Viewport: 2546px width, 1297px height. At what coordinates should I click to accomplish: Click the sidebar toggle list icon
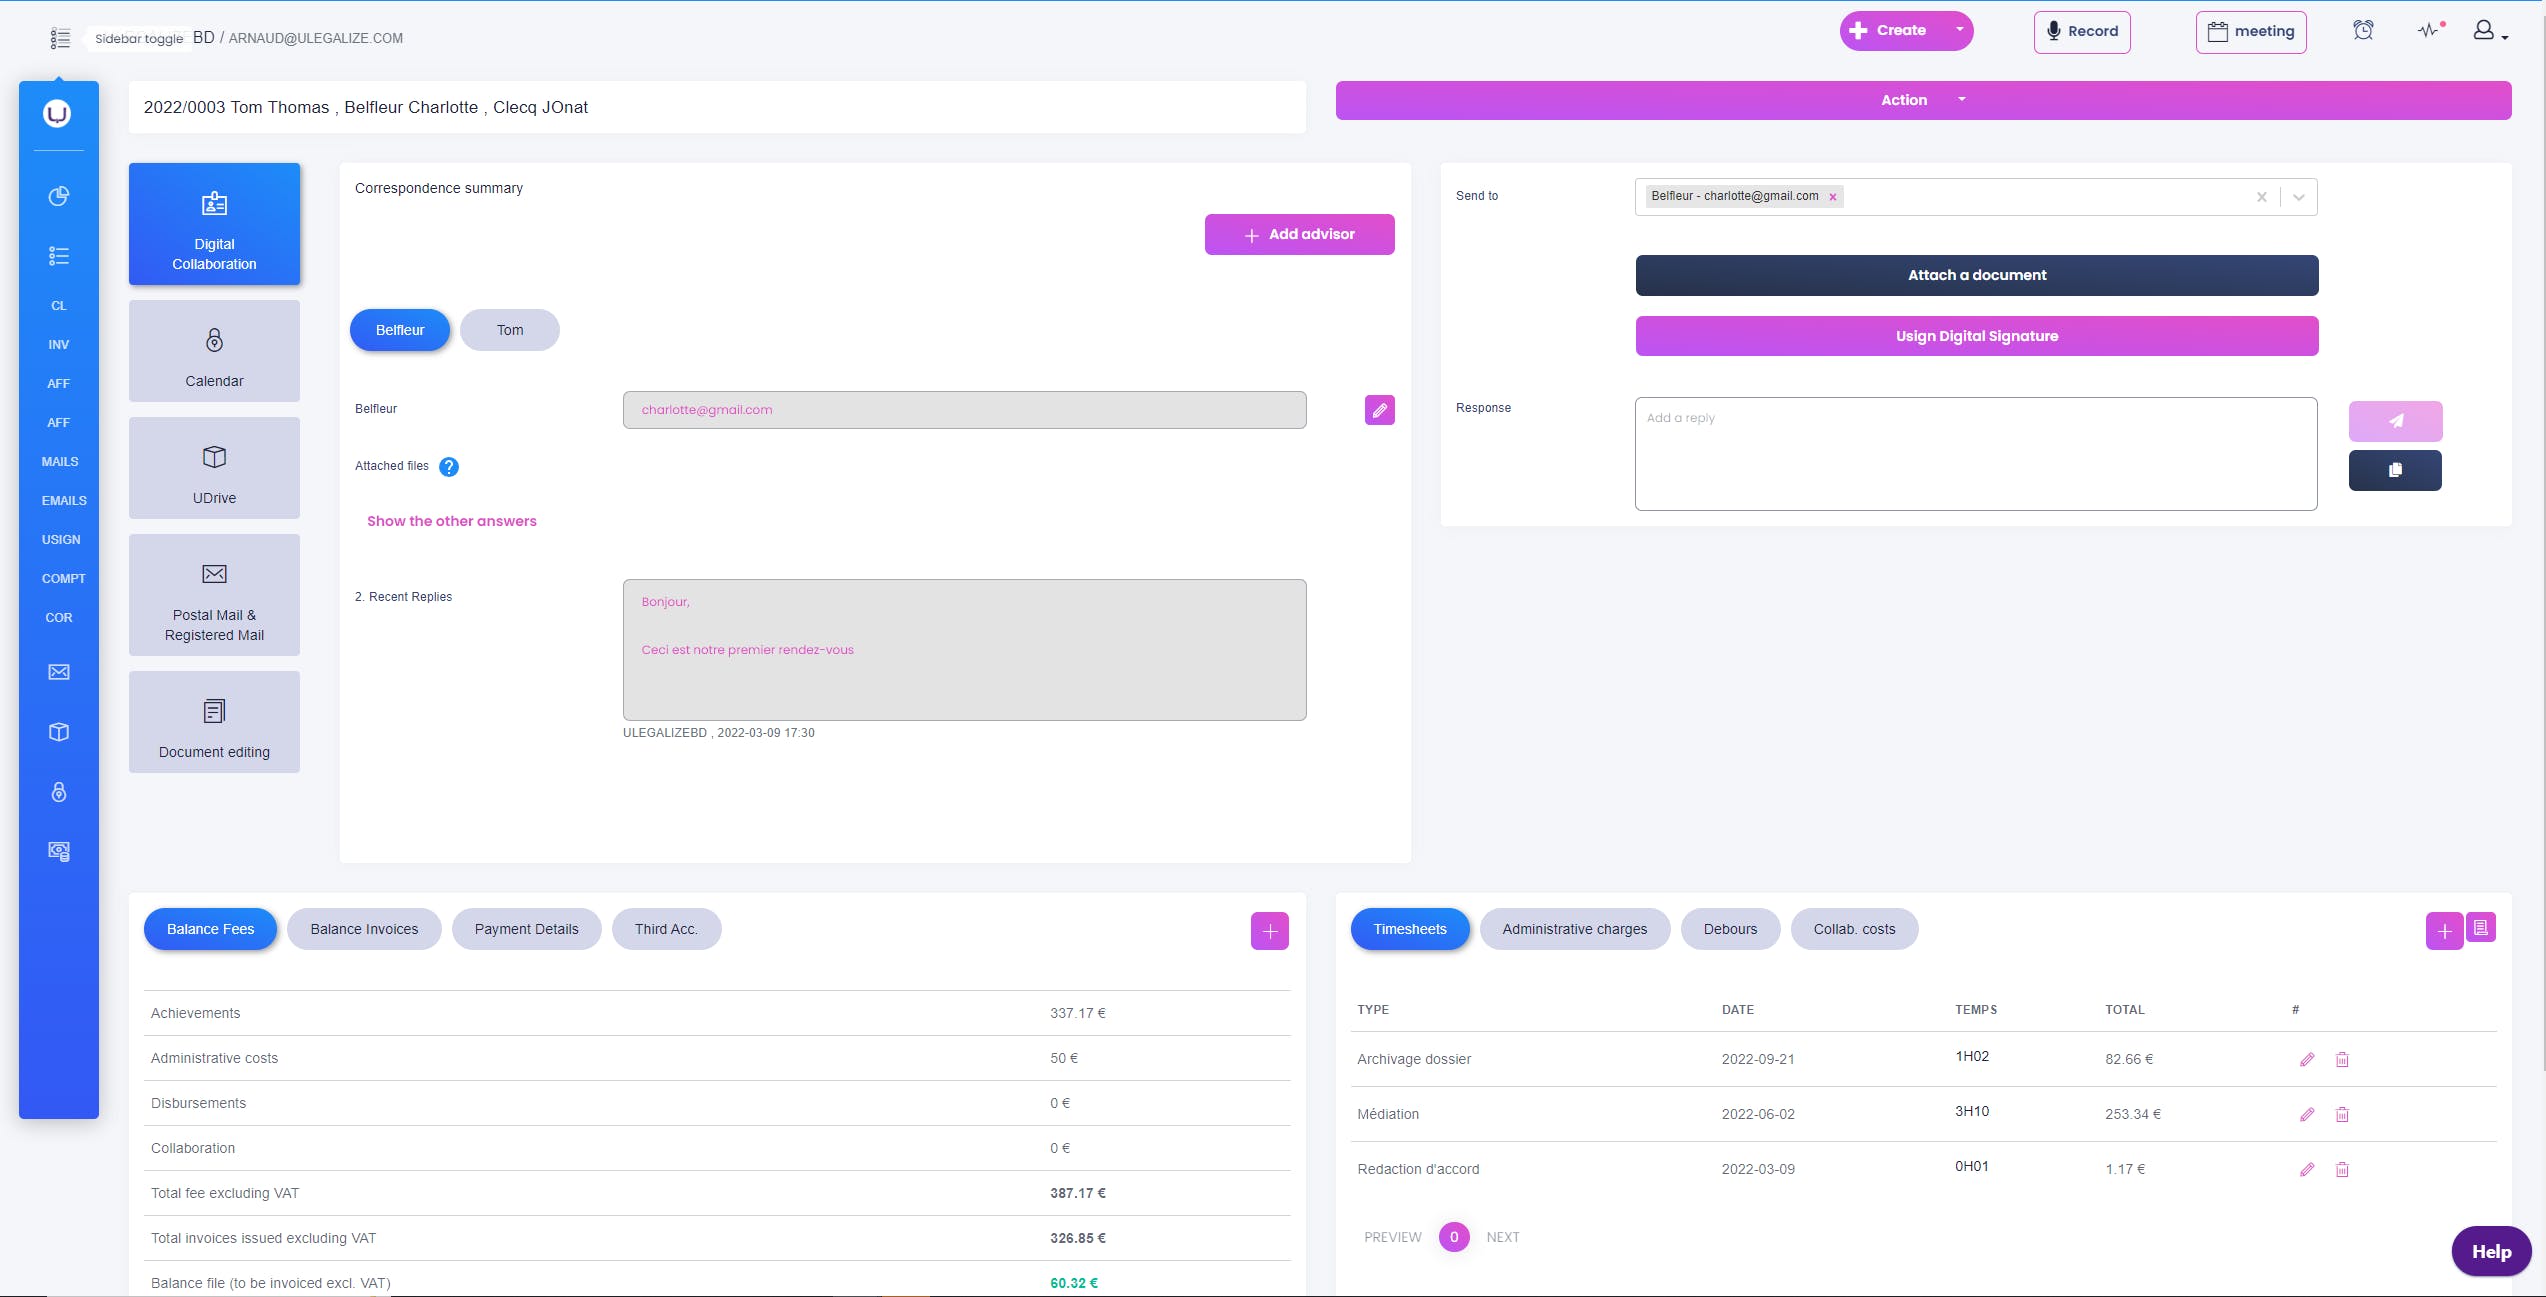[60, 38]
